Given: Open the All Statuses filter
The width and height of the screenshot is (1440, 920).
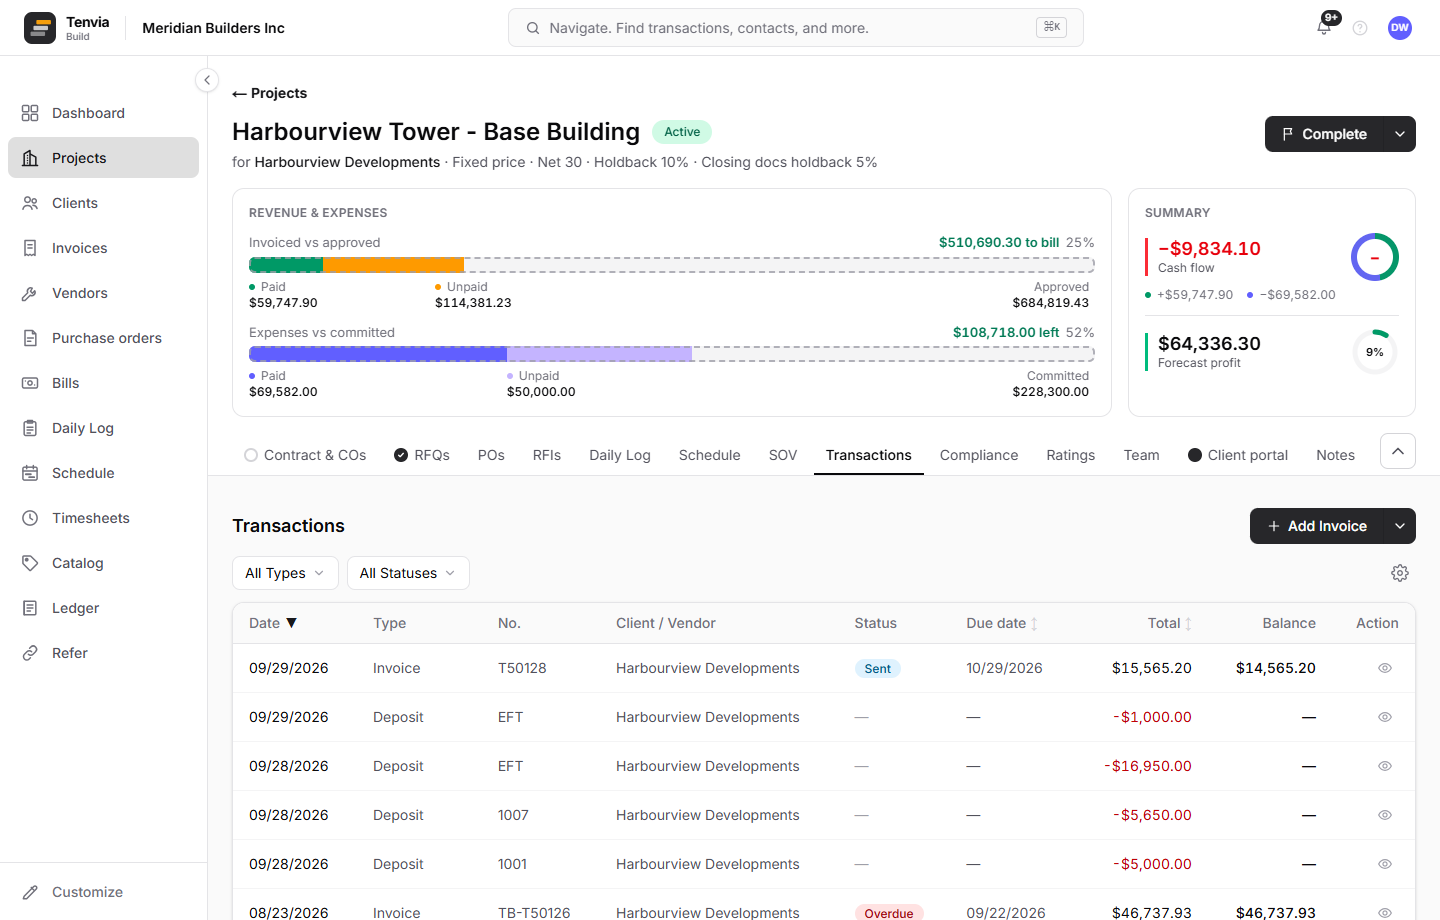Looking at the screenshot, I should point(408,573).
